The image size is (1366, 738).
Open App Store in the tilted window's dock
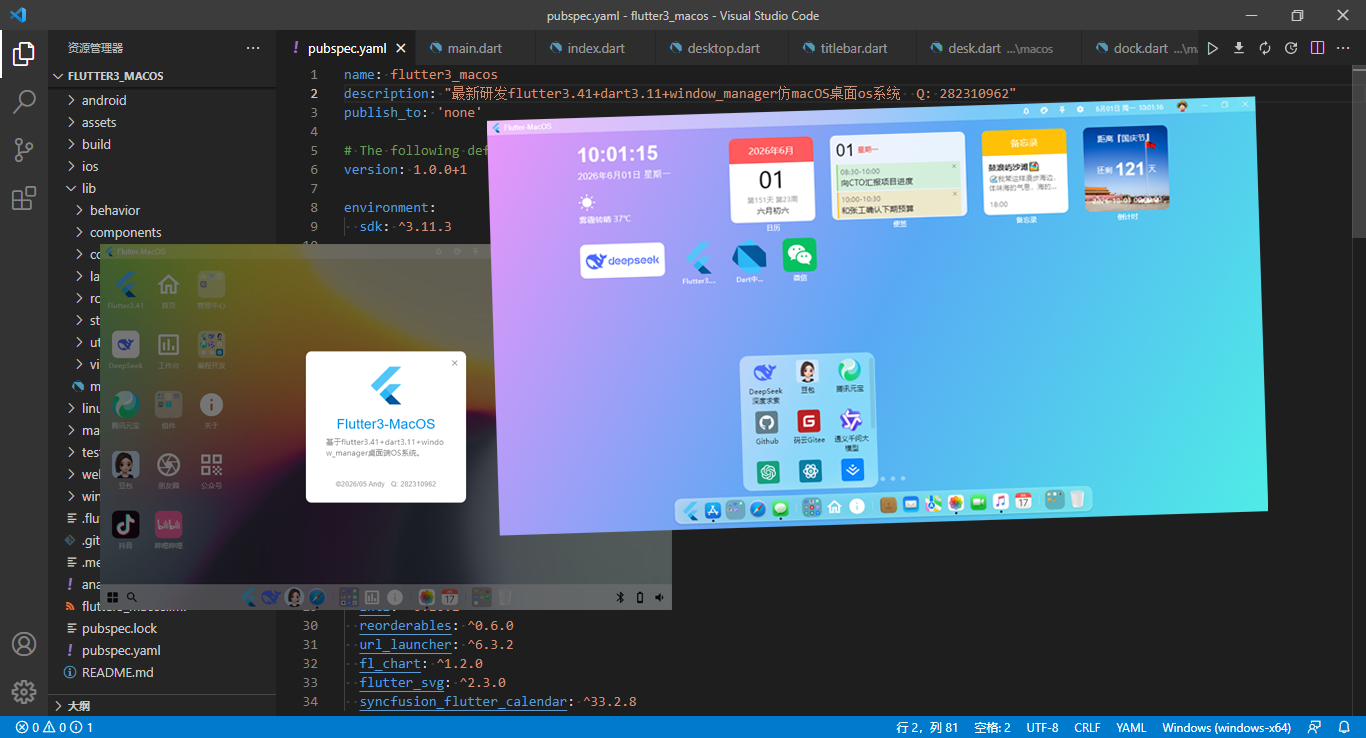click(713, 511)
